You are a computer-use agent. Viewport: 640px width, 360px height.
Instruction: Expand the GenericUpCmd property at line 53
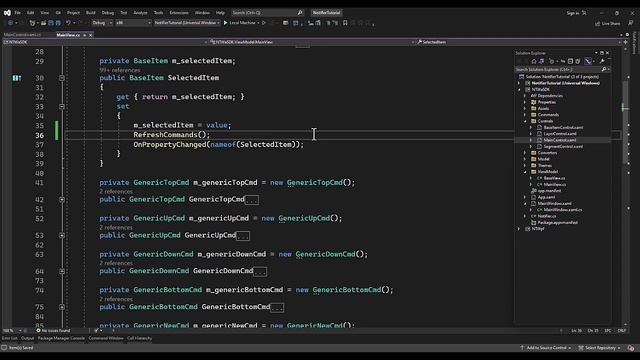(x=62, y=236)
